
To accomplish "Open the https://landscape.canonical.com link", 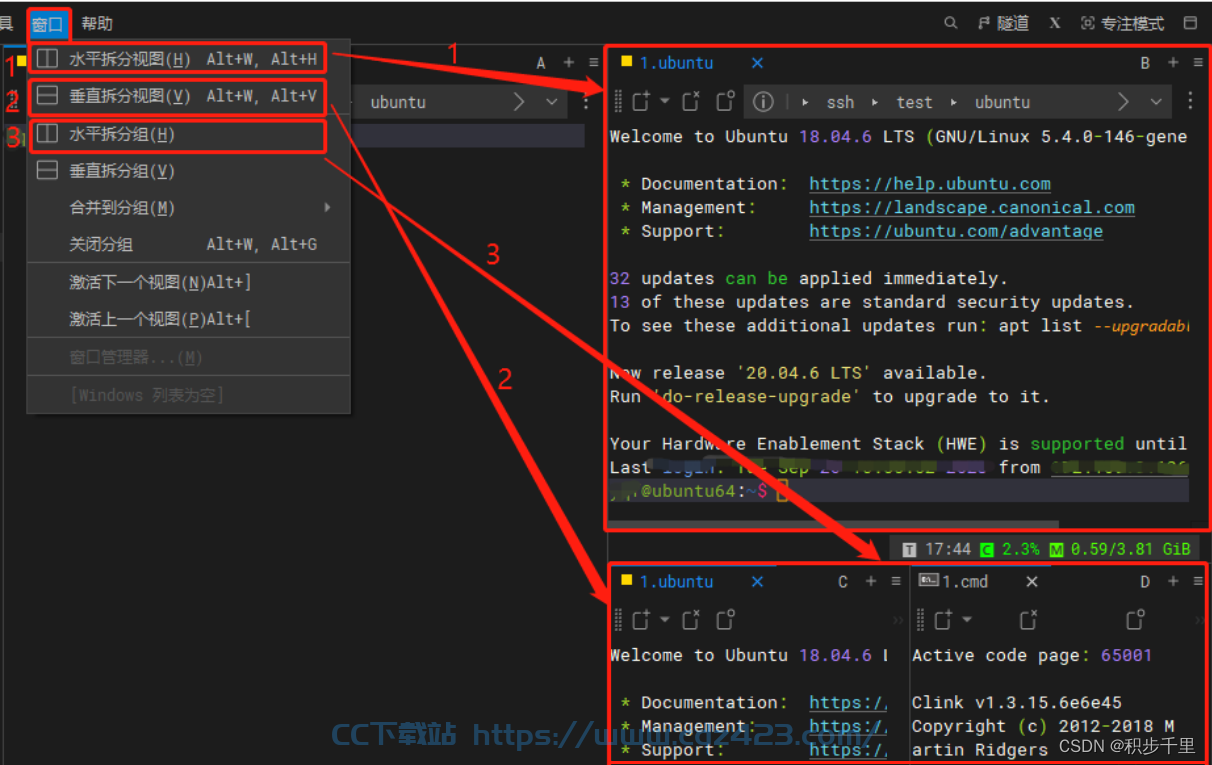I will click(x=972, y=208).
